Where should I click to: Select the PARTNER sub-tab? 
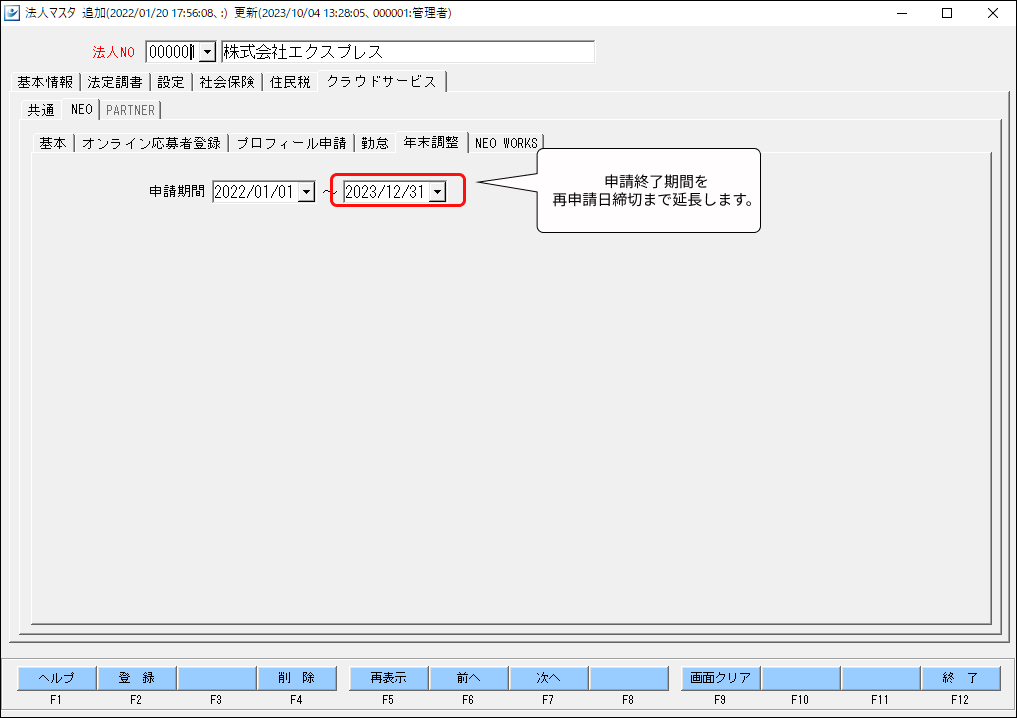[130, 110]
